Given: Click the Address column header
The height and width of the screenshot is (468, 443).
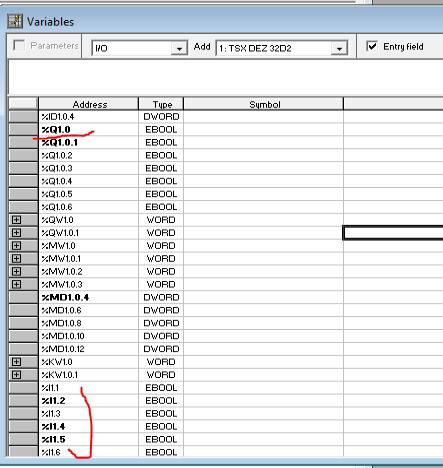Looking at the screenshot, I should tap(89, 104).
